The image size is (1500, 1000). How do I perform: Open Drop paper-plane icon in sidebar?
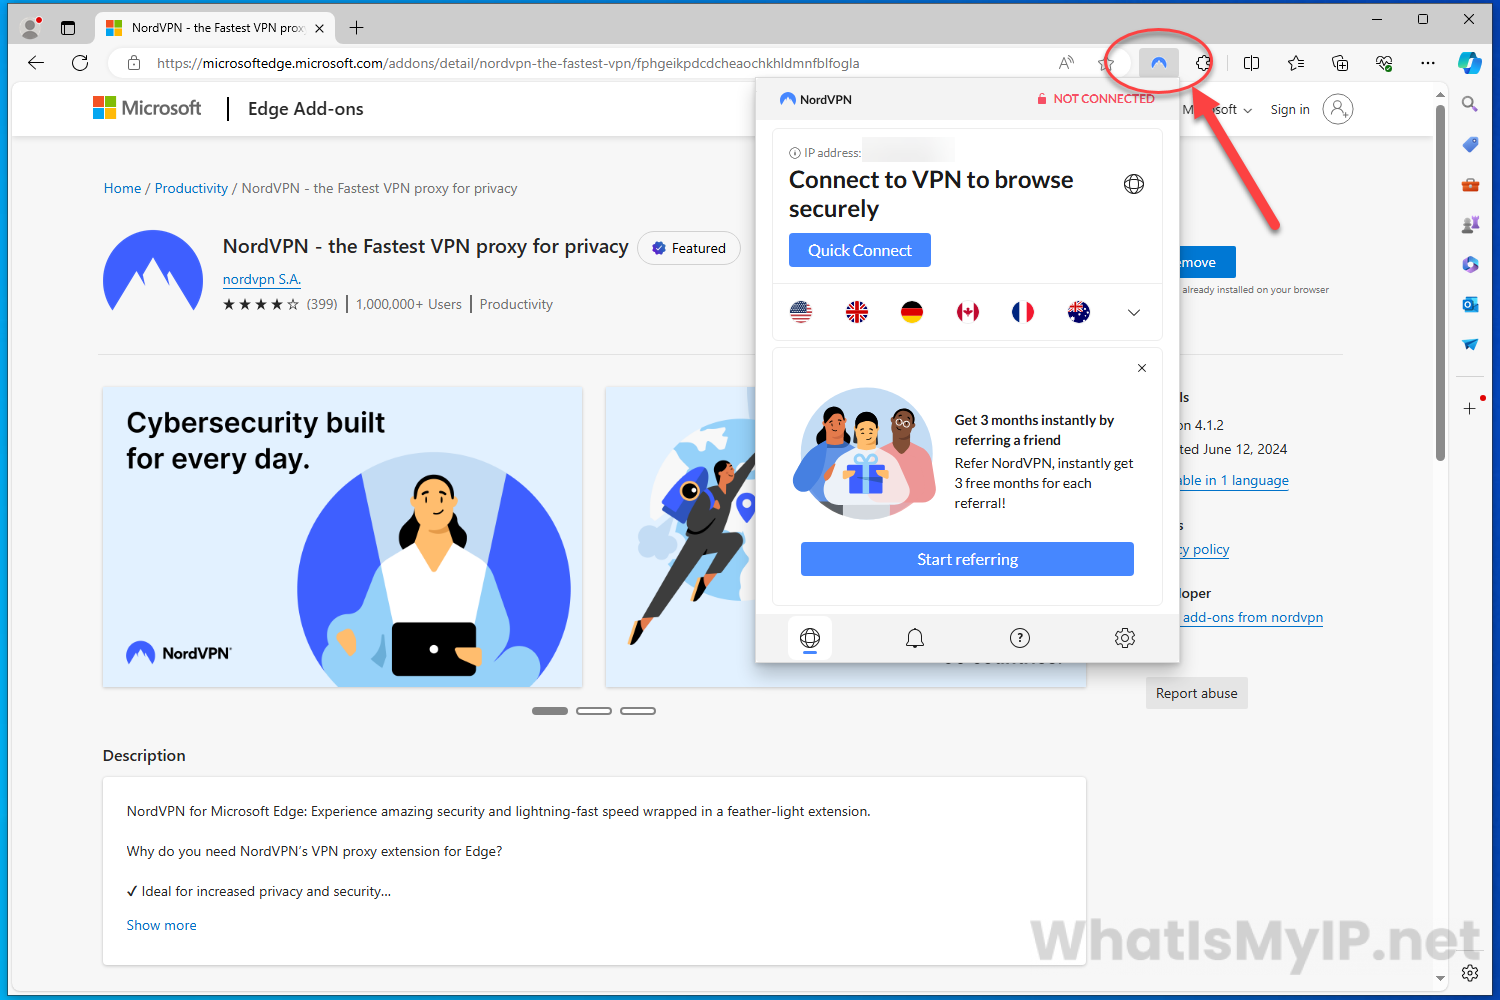click(1469, 344)
